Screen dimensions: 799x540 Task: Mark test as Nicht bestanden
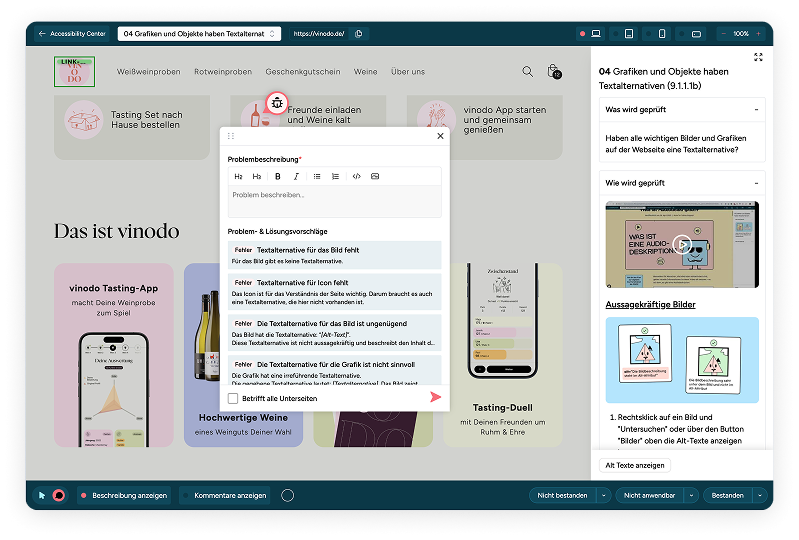[562, 495]
